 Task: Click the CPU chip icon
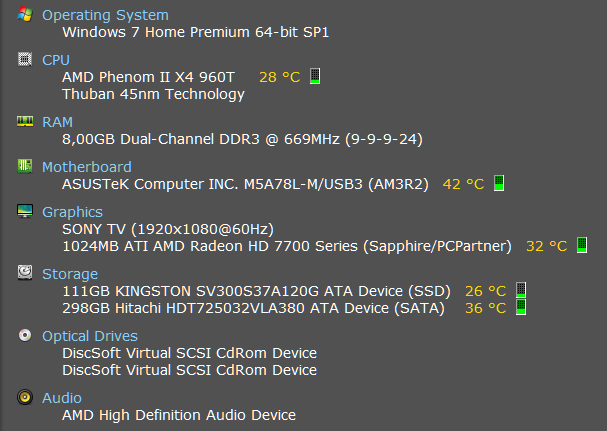(25, 59)
